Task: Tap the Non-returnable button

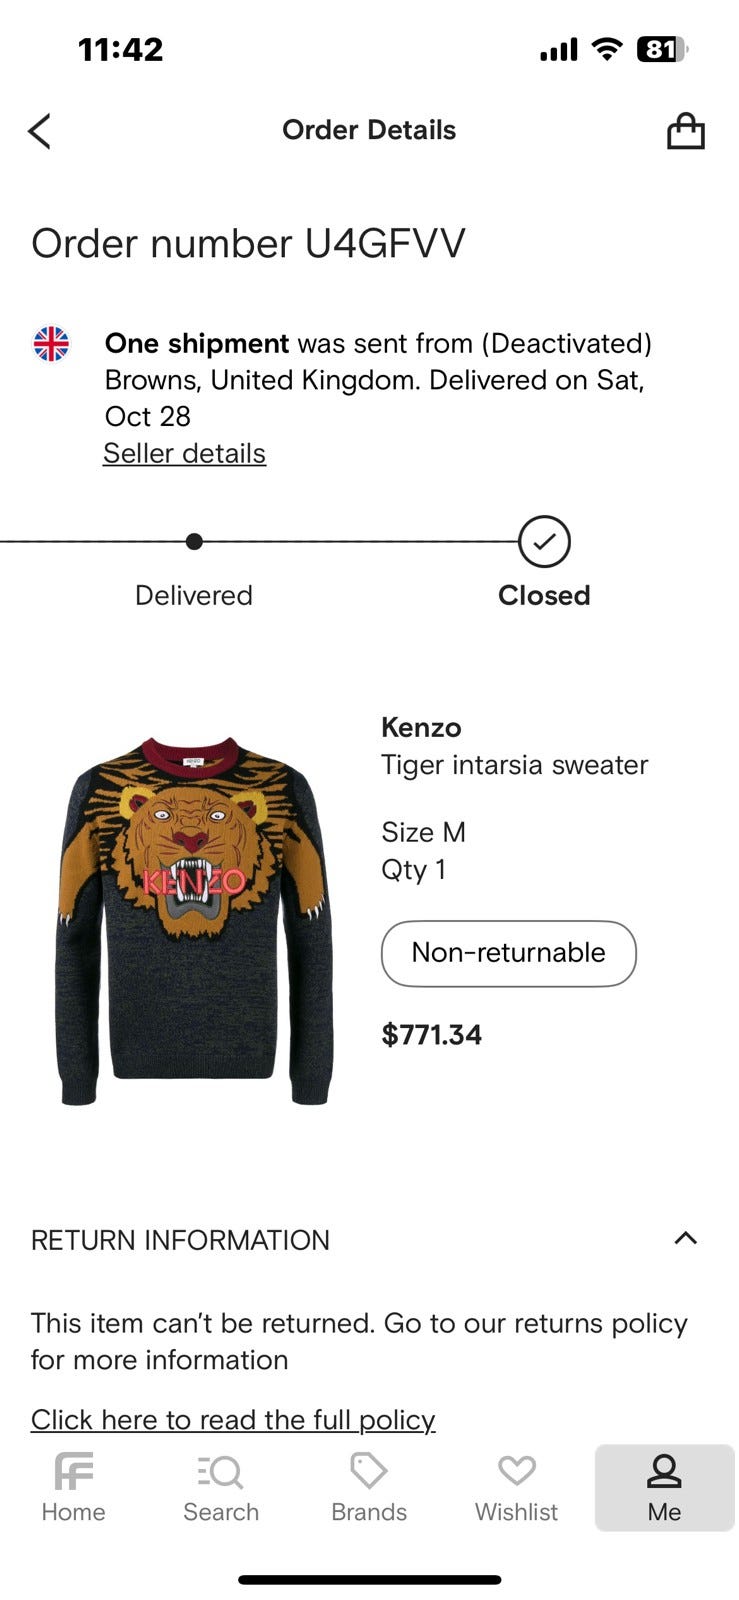Action: click(x=508, y=953)
